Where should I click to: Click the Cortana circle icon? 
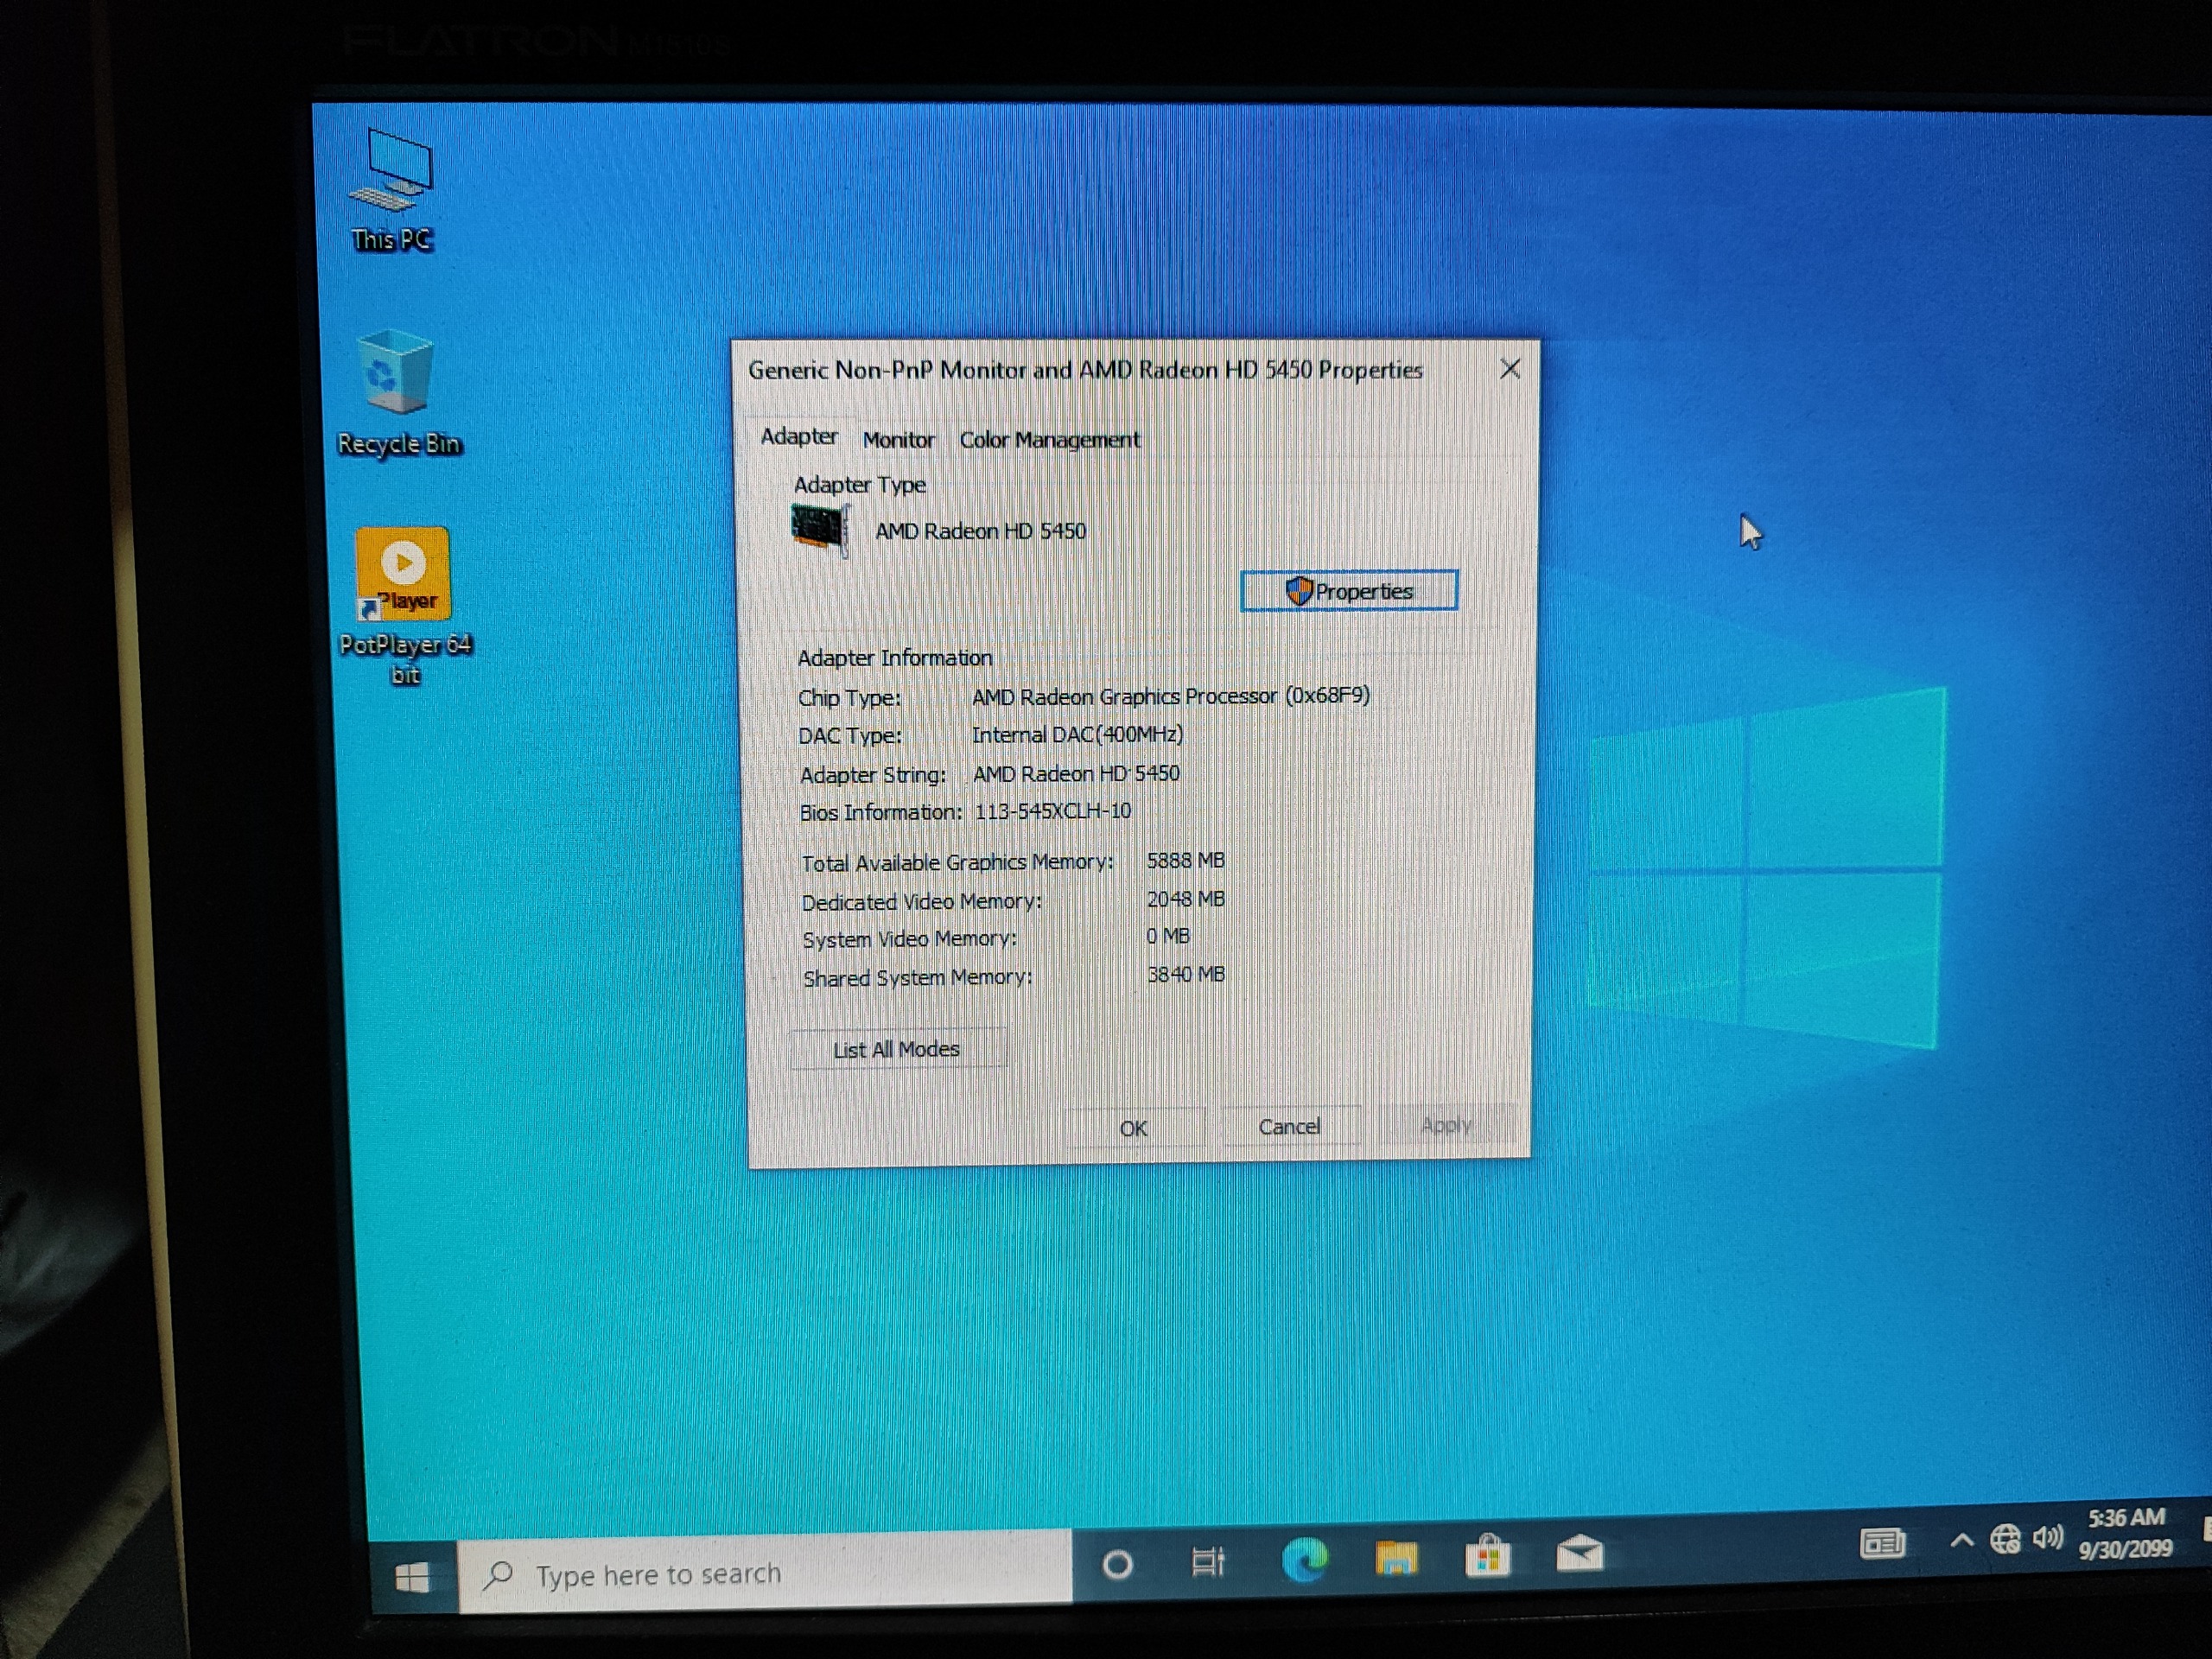point(1117,1564)
